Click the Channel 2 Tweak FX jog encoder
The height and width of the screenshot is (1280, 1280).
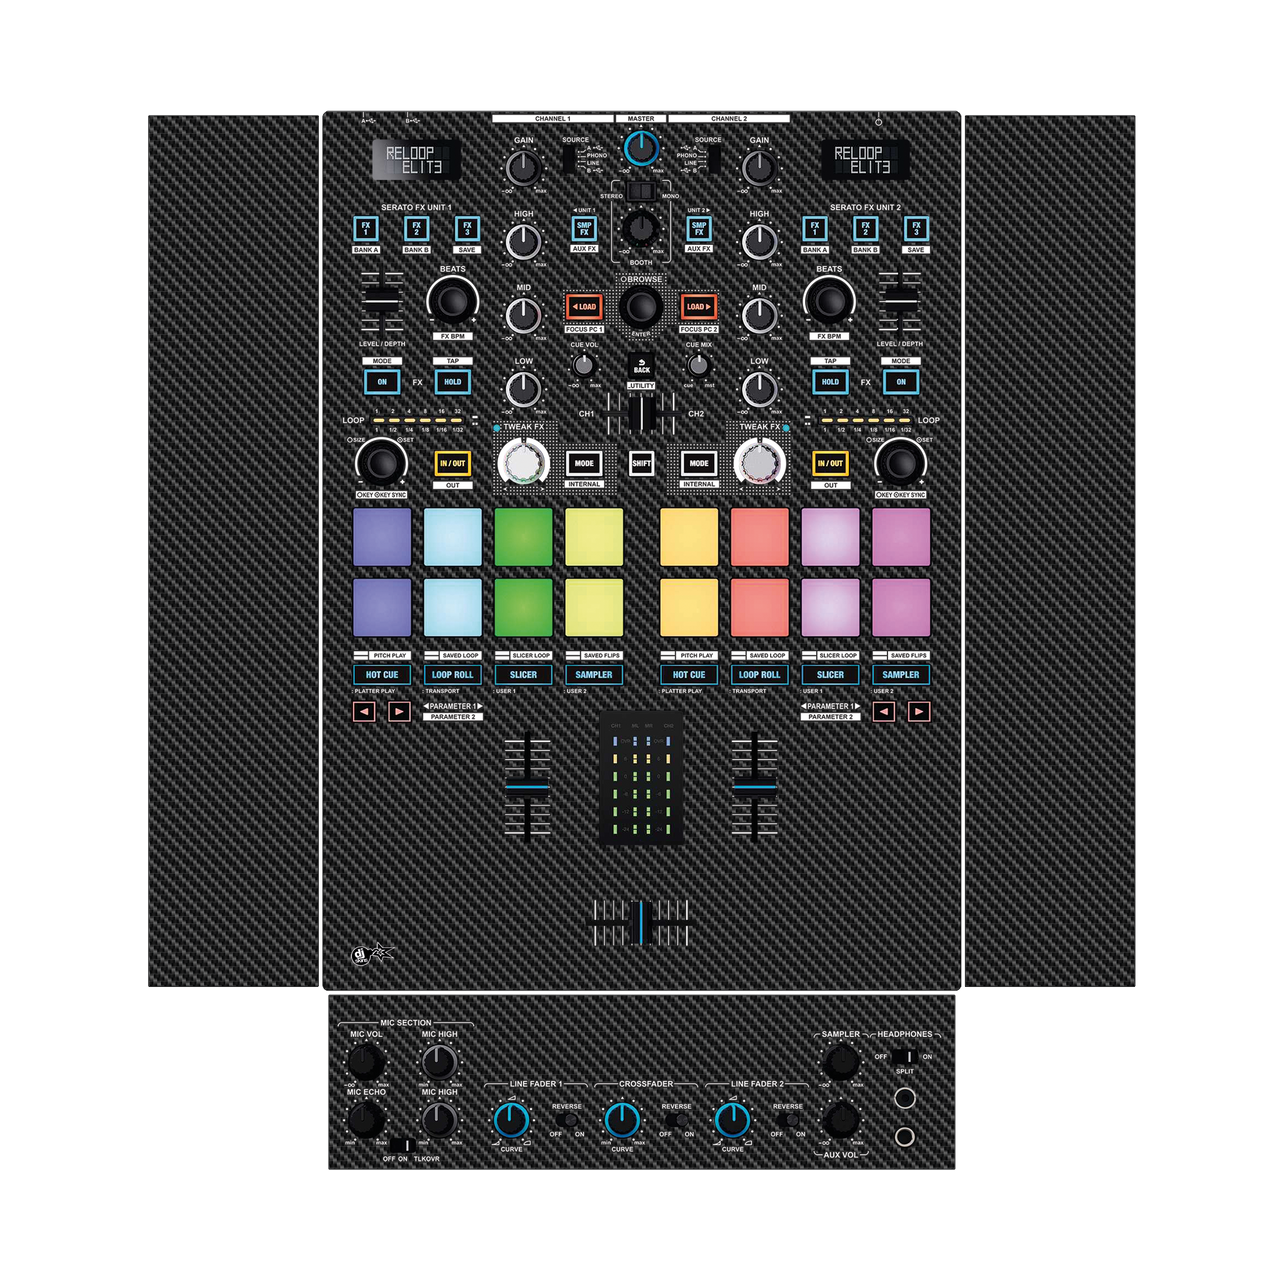(759, 463)
